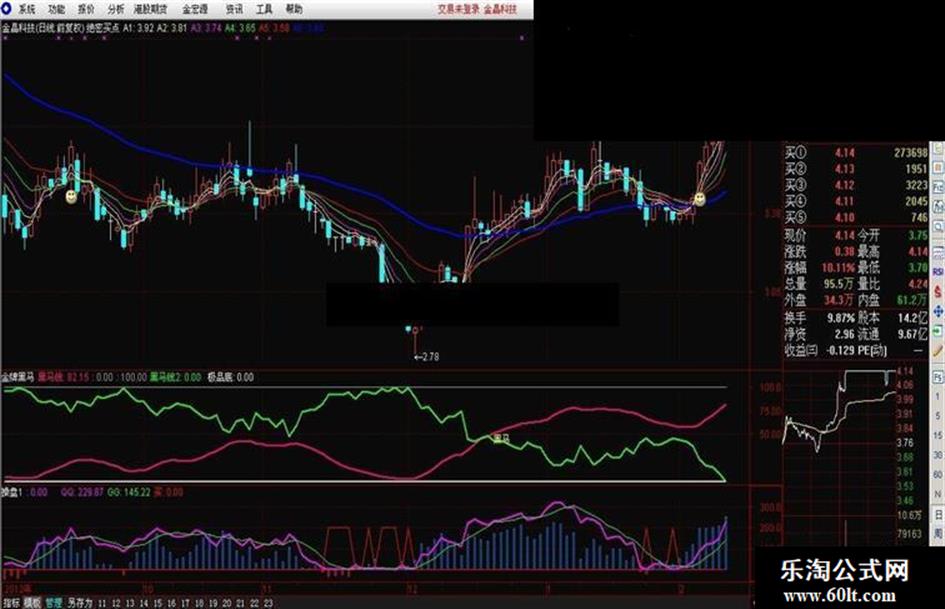This screenshot has width=945, height=609.
Task: Click the 绝密买点 indicator name in chart header
Action: point(102,28)
